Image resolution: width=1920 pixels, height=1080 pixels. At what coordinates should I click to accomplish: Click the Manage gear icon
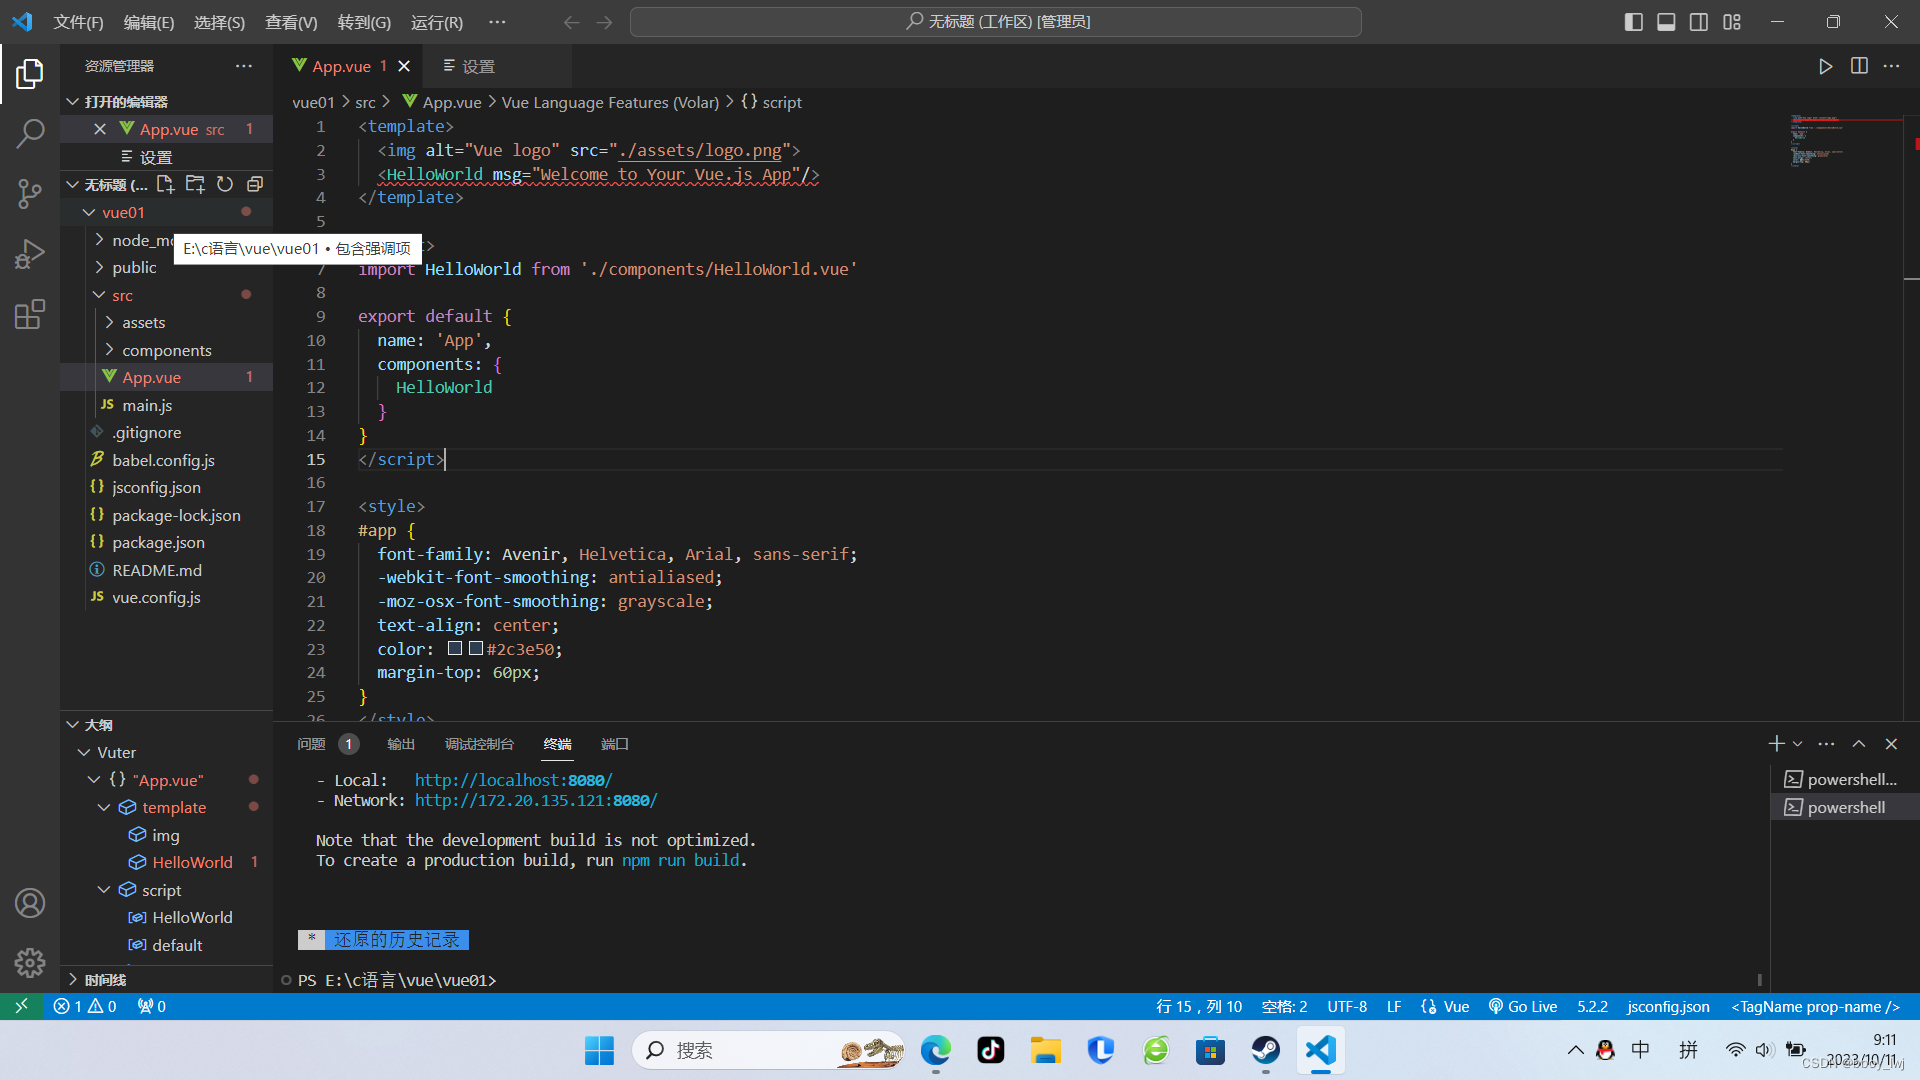tap(30, 962)
